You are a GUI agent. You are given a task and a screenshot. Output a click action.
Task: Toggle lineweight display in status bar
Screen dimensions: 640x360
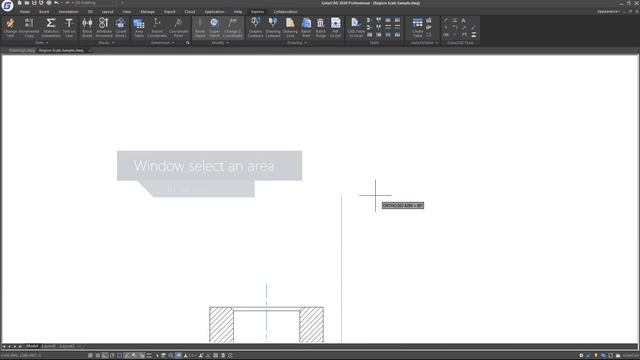point(149,356)
